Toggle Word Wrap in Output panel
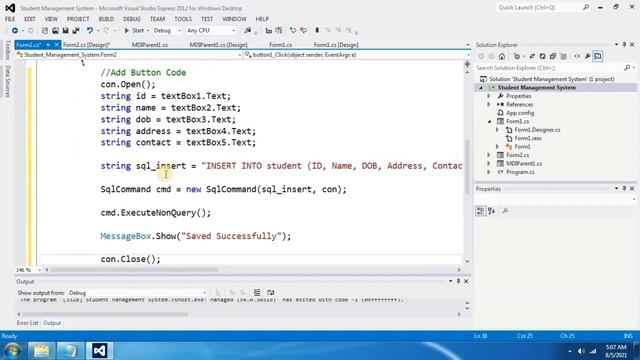This screenshot has height=360, width=640. point(270,293)
